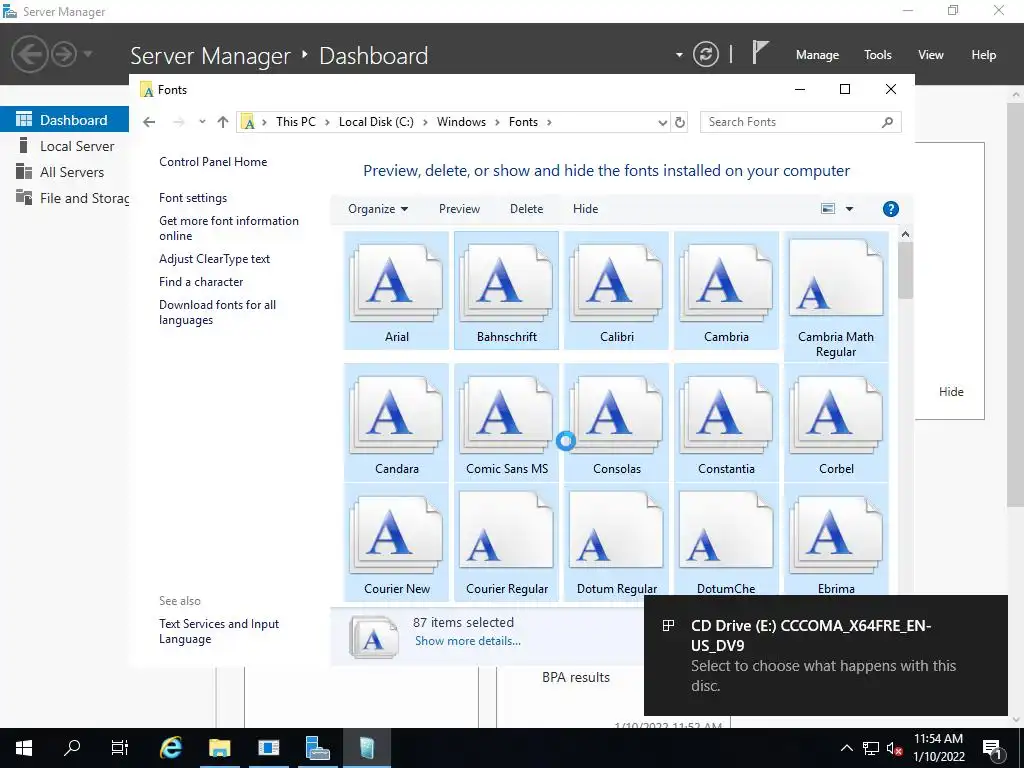This screenshot has width=1024, height=768.
Task: Open recent locations dropdown in Fonts window
Action: pos(202,122)
